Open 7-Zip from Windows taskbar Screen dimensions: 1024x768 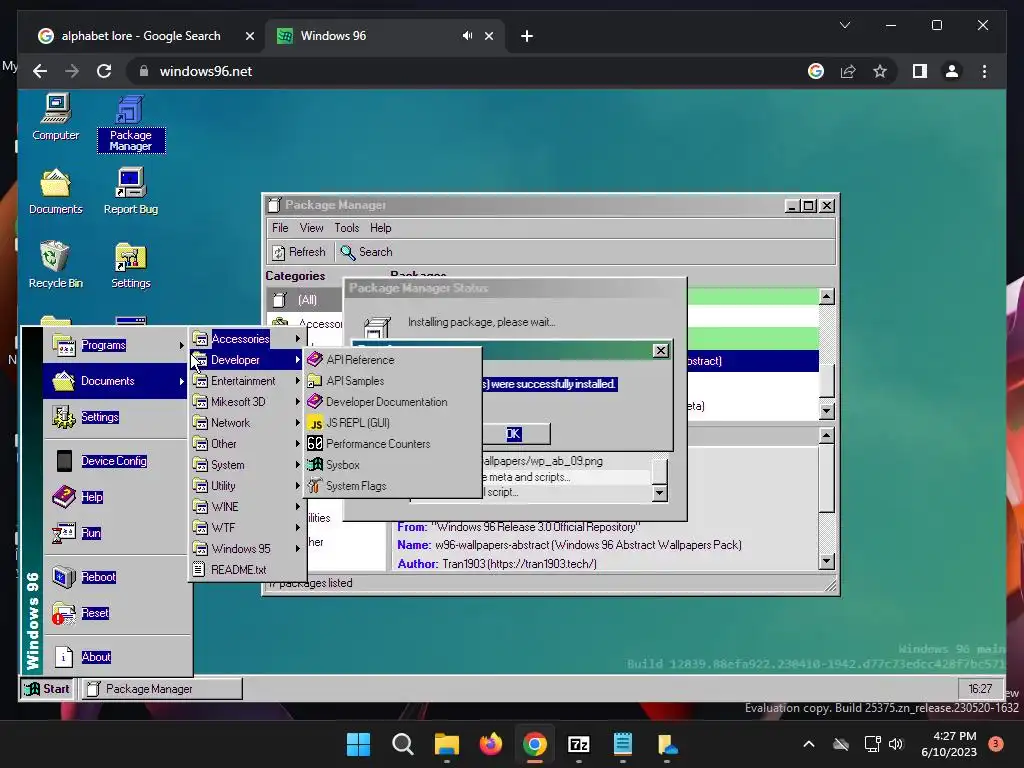[x=579, y=744]
